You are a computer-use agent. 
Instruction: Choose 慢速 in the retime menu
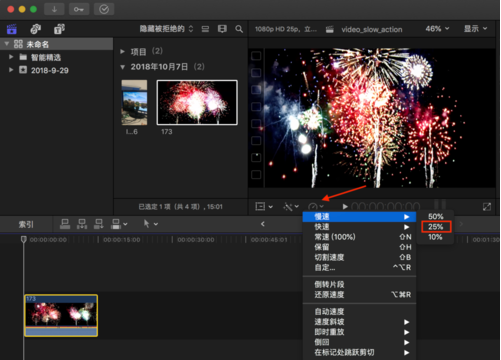(359, 217)
